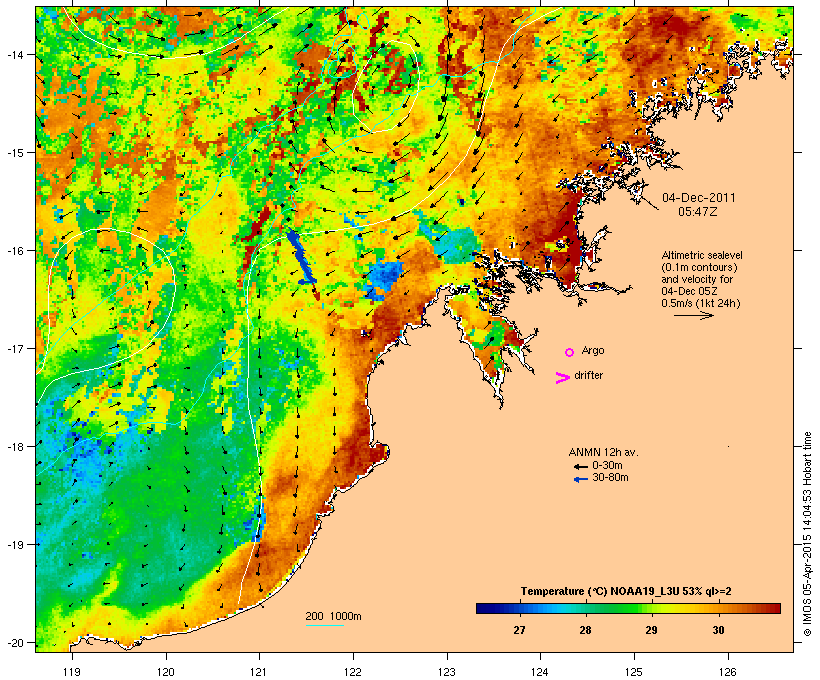Click the latitude axis label -15
Image resolution: width=820 pixels, height=680 pixels.
[14, 153]
